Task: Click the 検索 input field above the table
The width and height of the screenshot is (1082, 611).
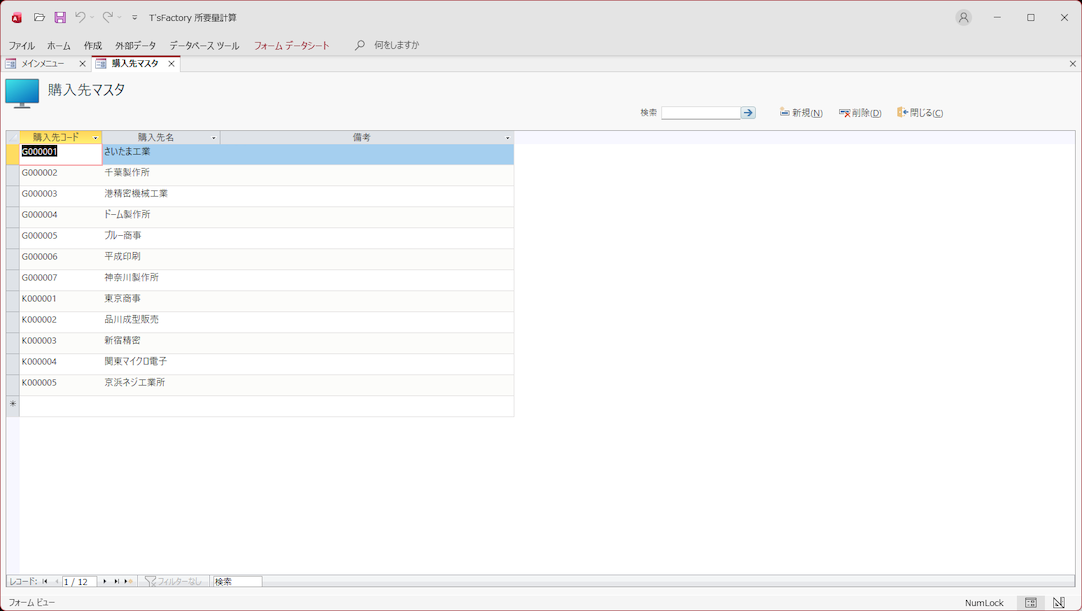Action: (700, 113)
